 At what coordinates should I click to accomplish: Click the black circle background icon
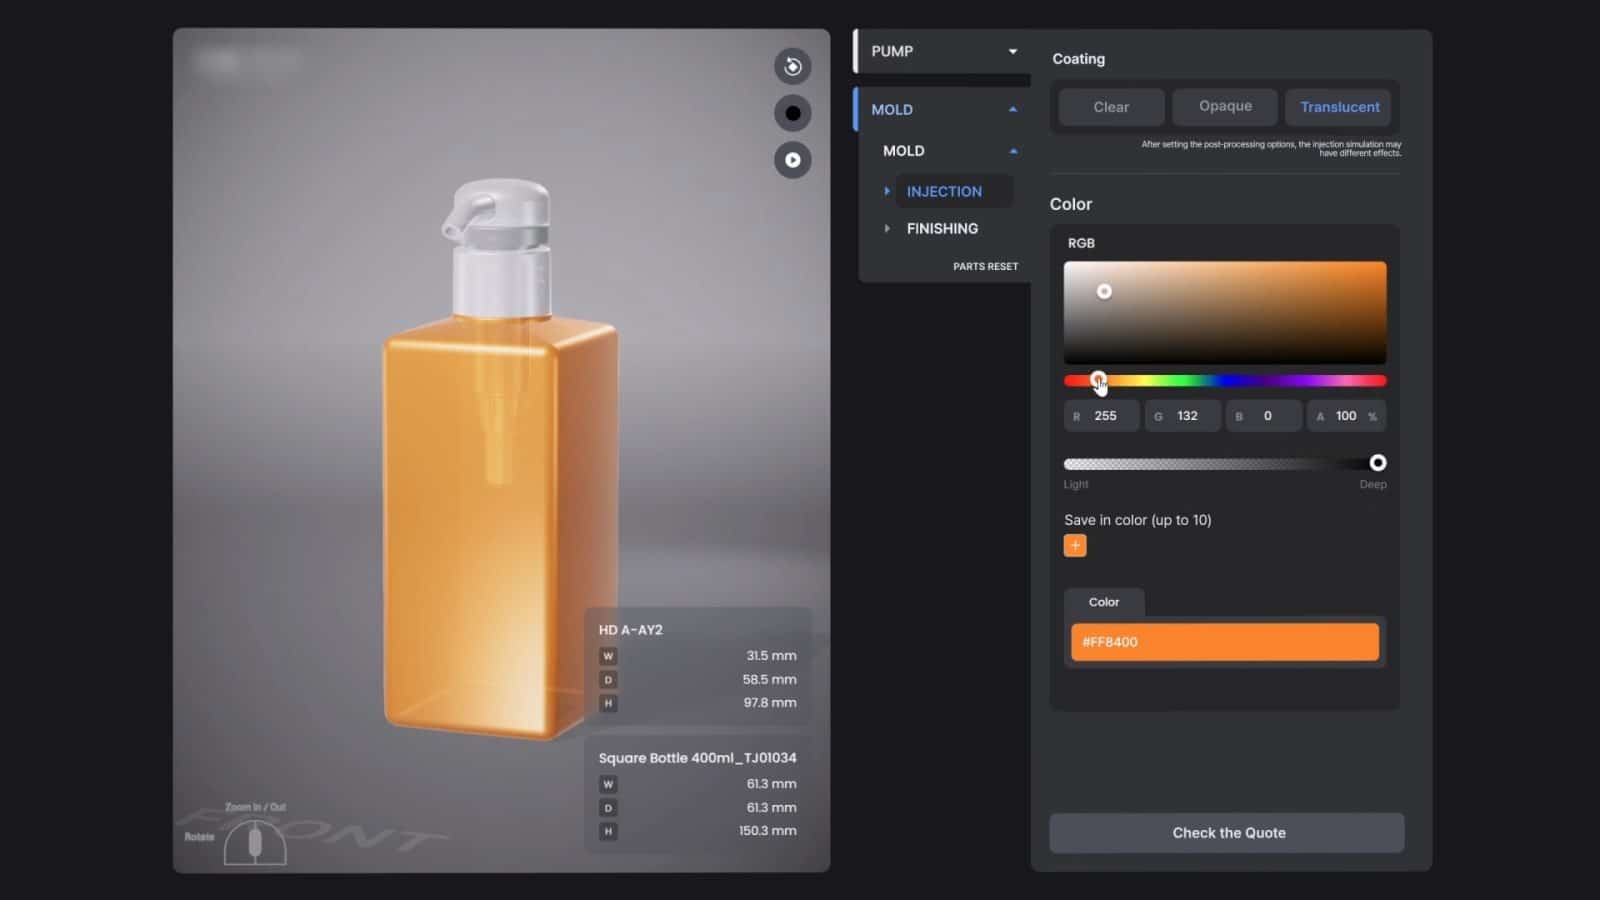click(792, 113)
